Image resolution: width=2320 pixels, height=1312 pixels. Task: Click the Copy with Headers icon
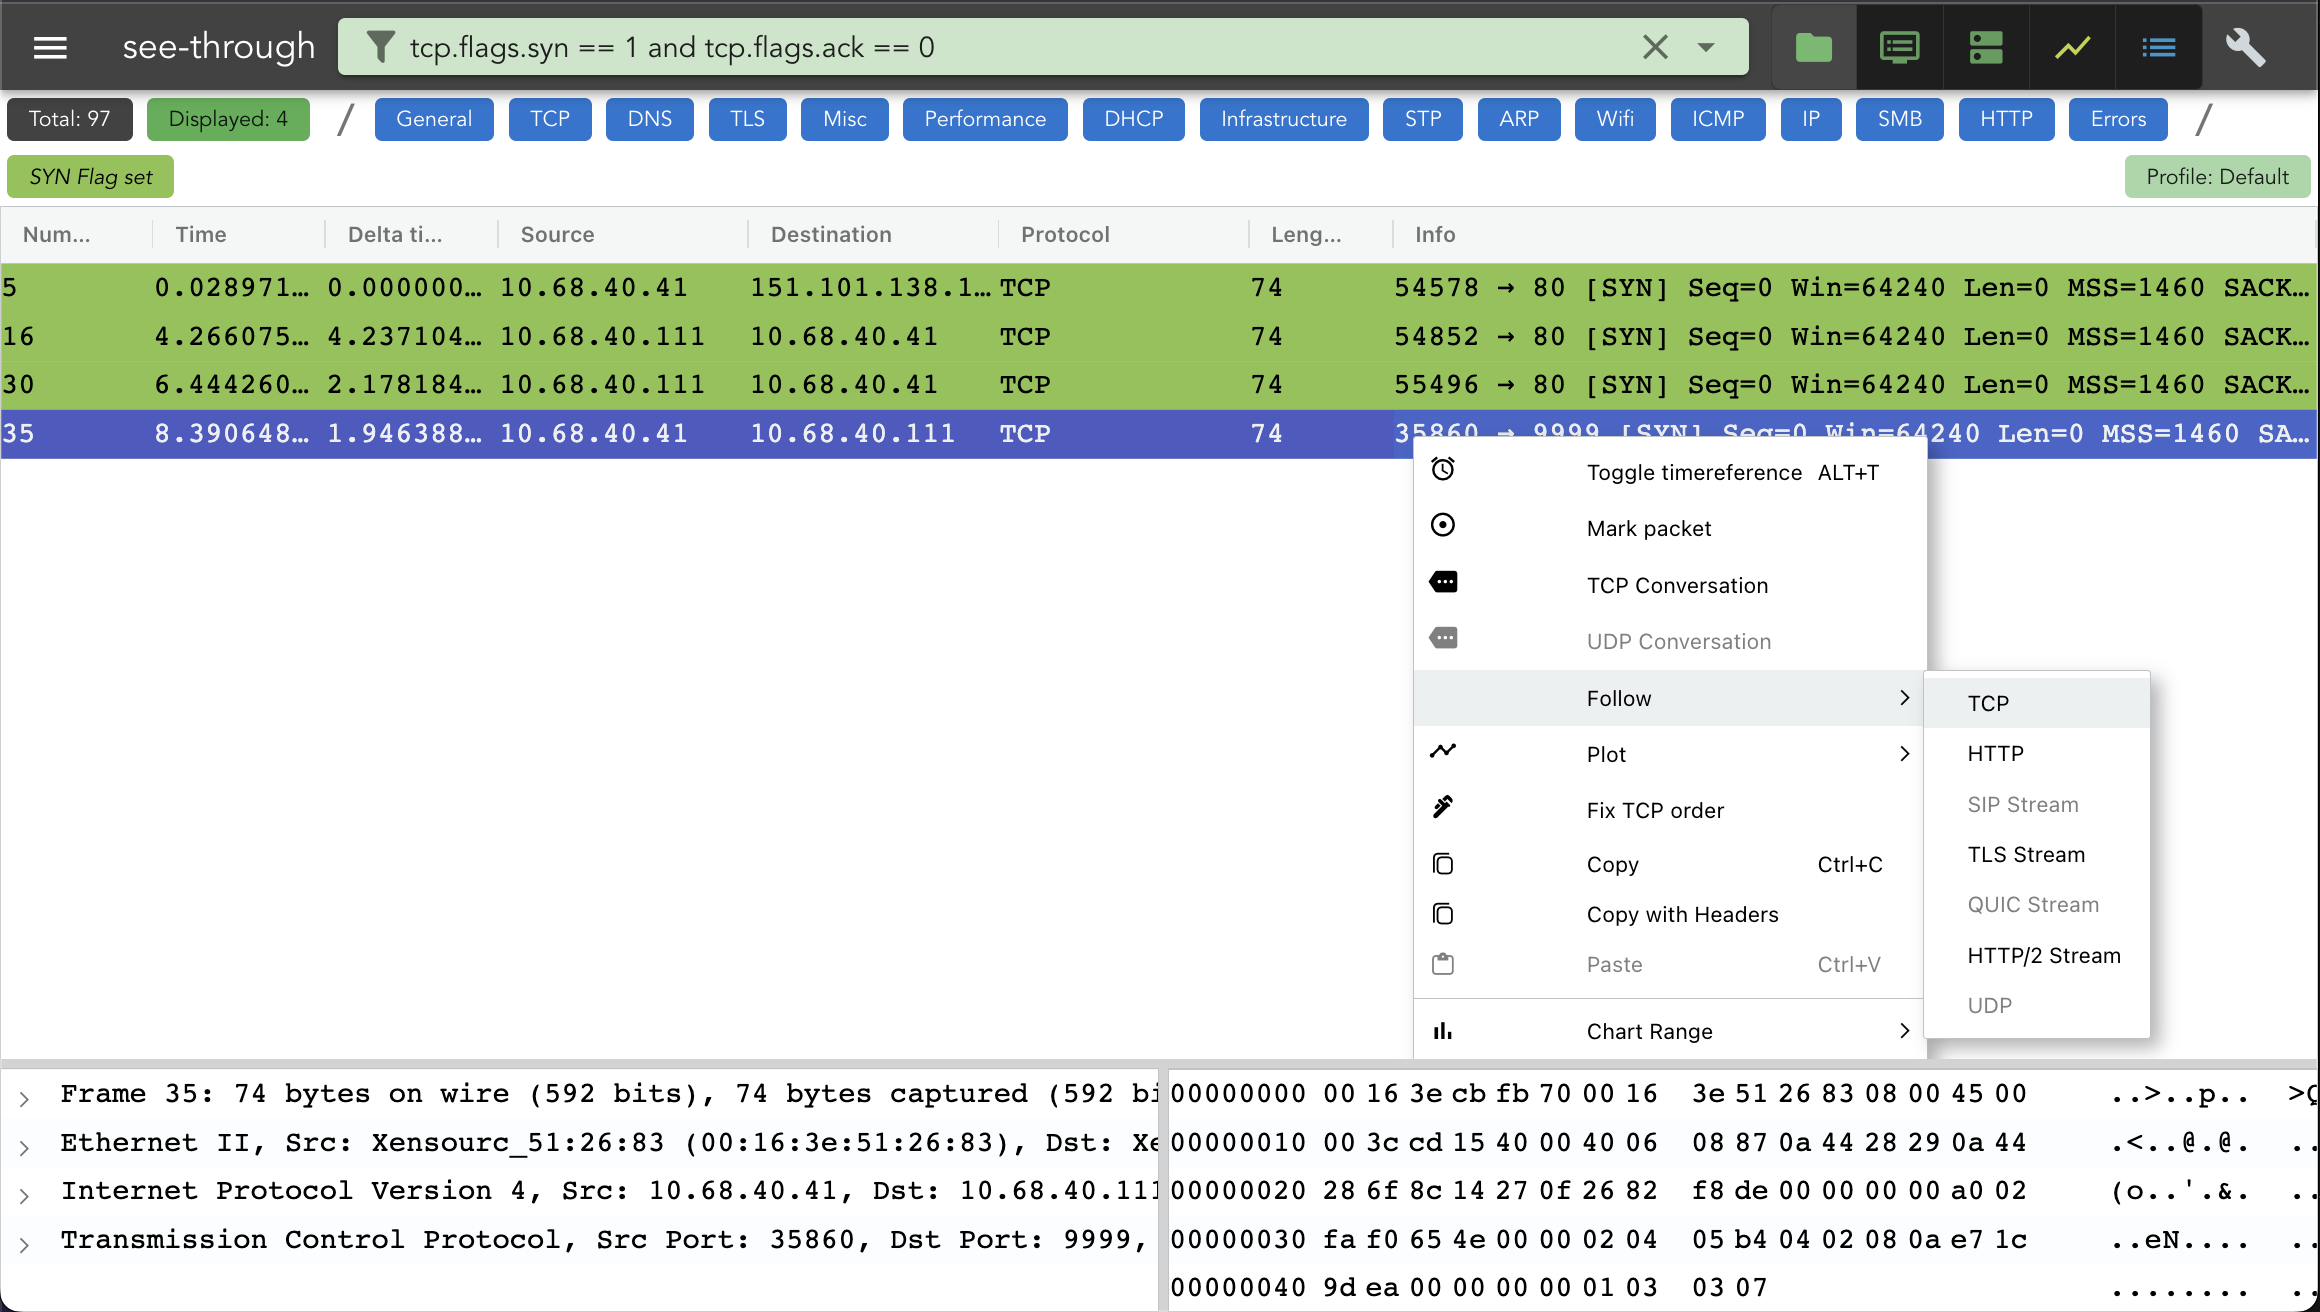pos(1443,914)
